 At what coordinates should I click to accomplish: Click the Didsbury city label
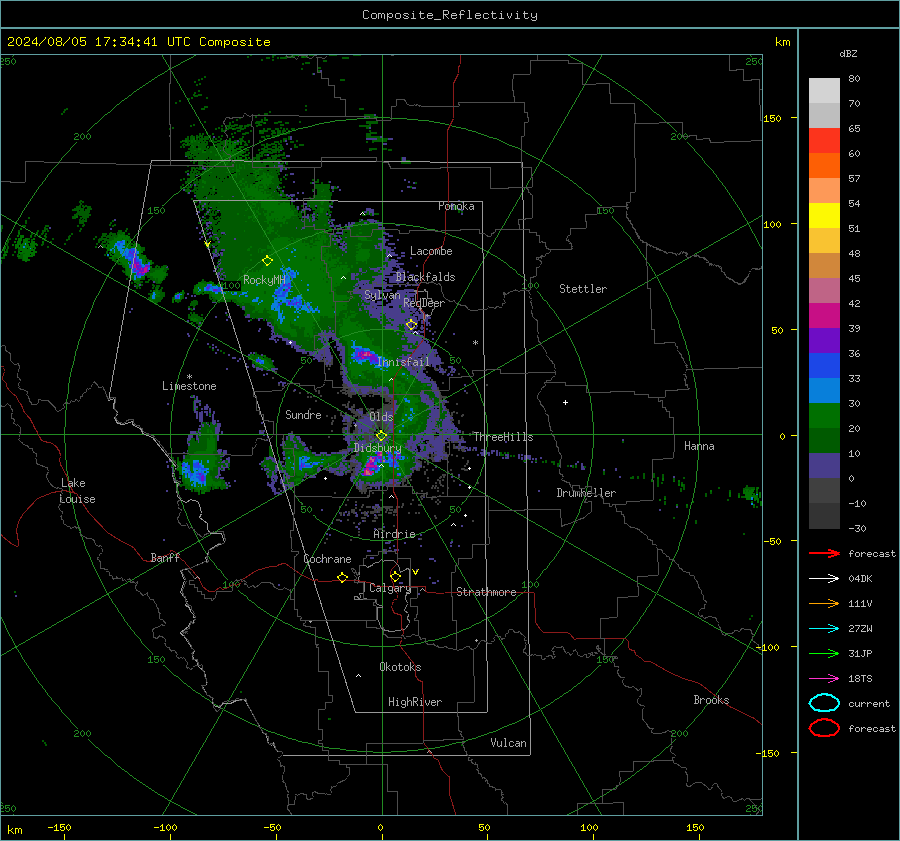377,448
